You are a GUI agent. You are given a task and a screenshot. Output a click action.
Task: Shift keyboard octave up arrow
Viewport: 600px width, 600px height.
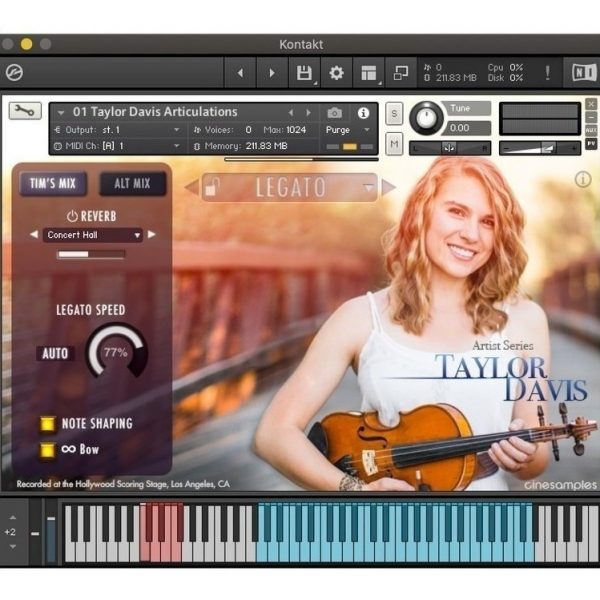(13, 517)
